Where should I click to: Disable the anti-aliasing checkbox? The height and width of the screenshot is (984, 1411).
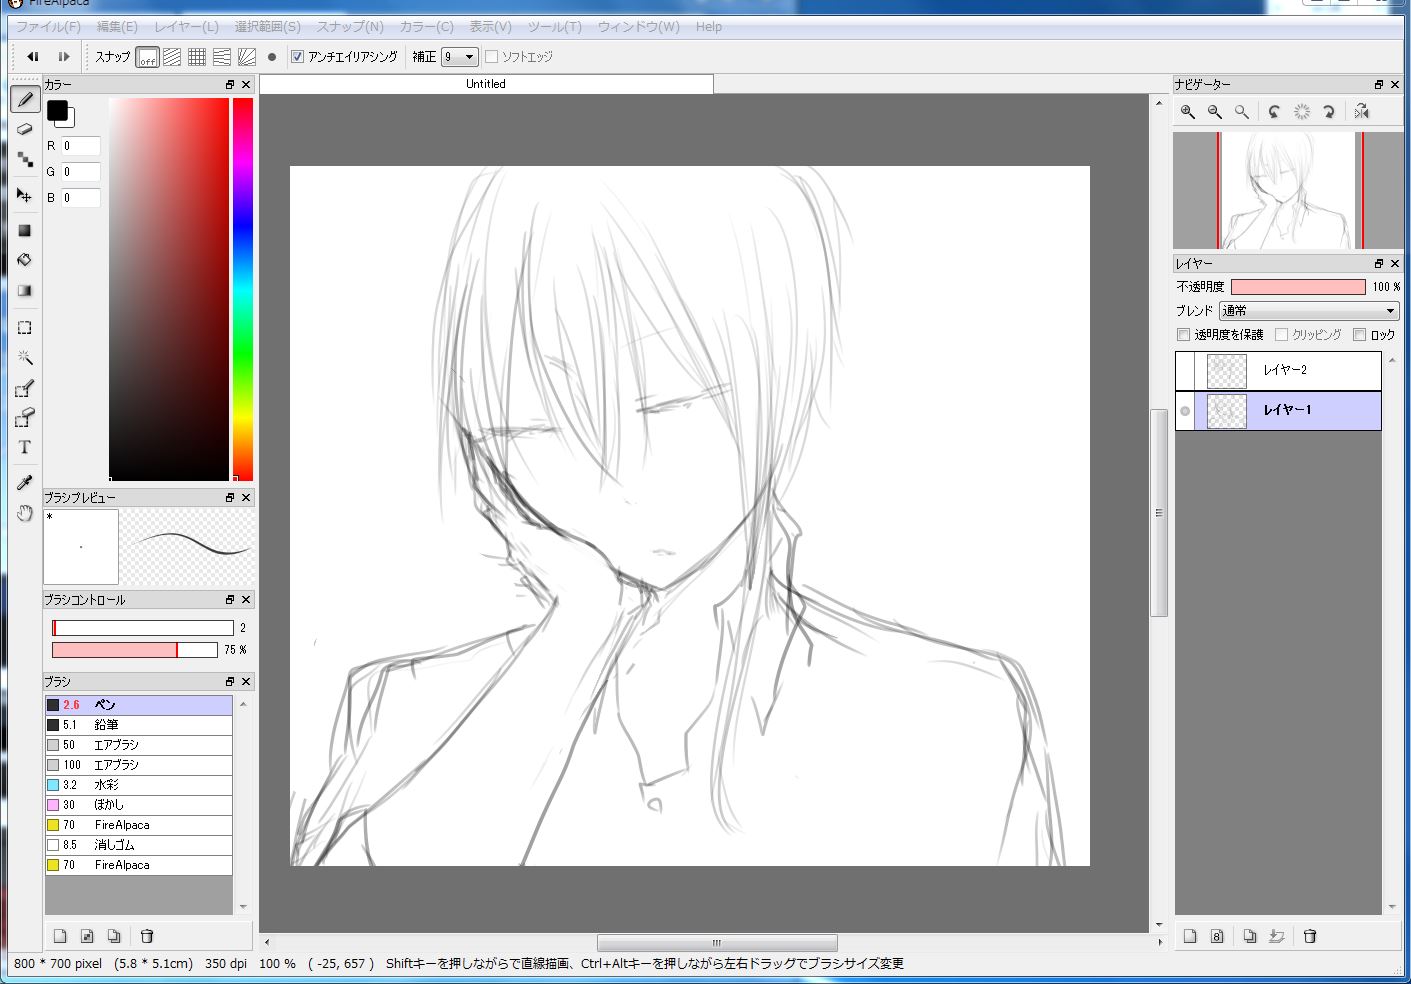coord(297,57)
